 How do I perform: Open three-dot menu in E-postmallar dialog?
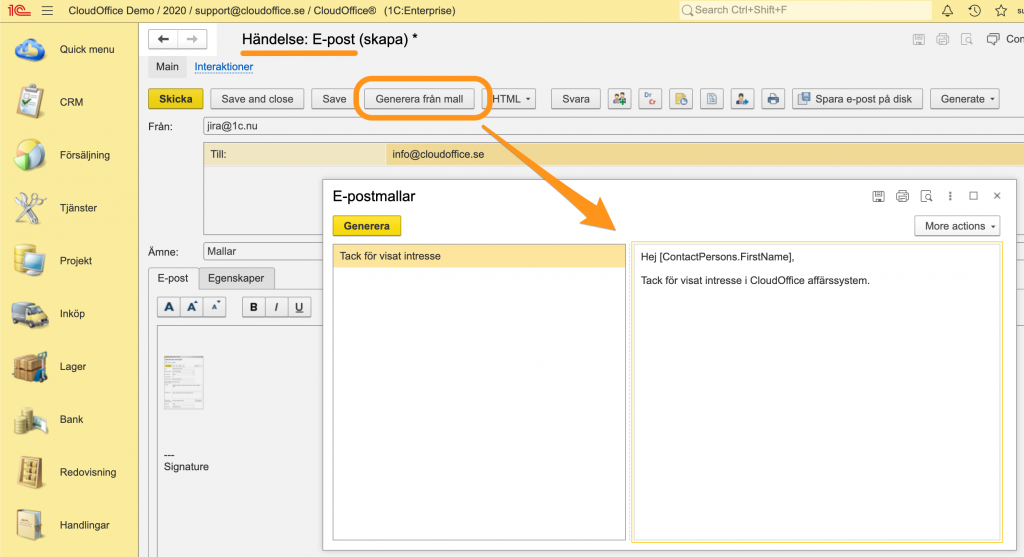950,196
